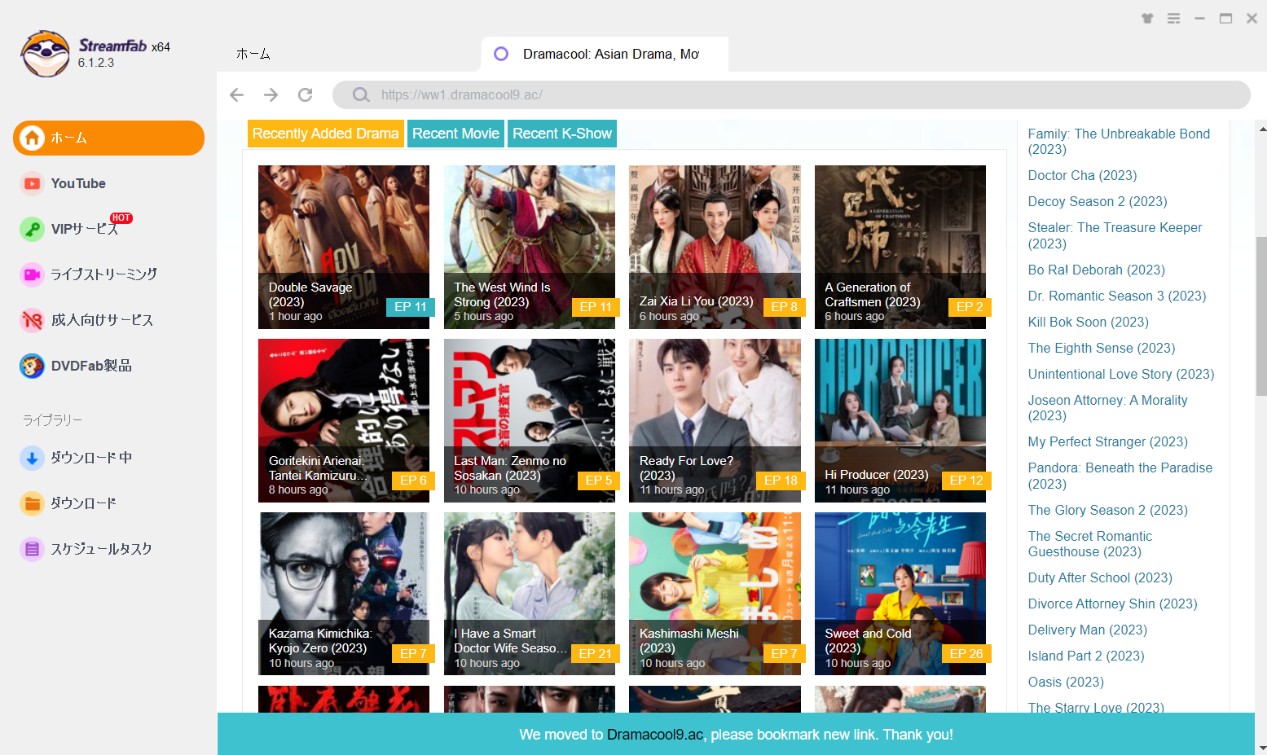The width and height of the screenshot is (1267, 755).
Task: Click the Delivery Man (2023) link
Action: point(1087,630)
